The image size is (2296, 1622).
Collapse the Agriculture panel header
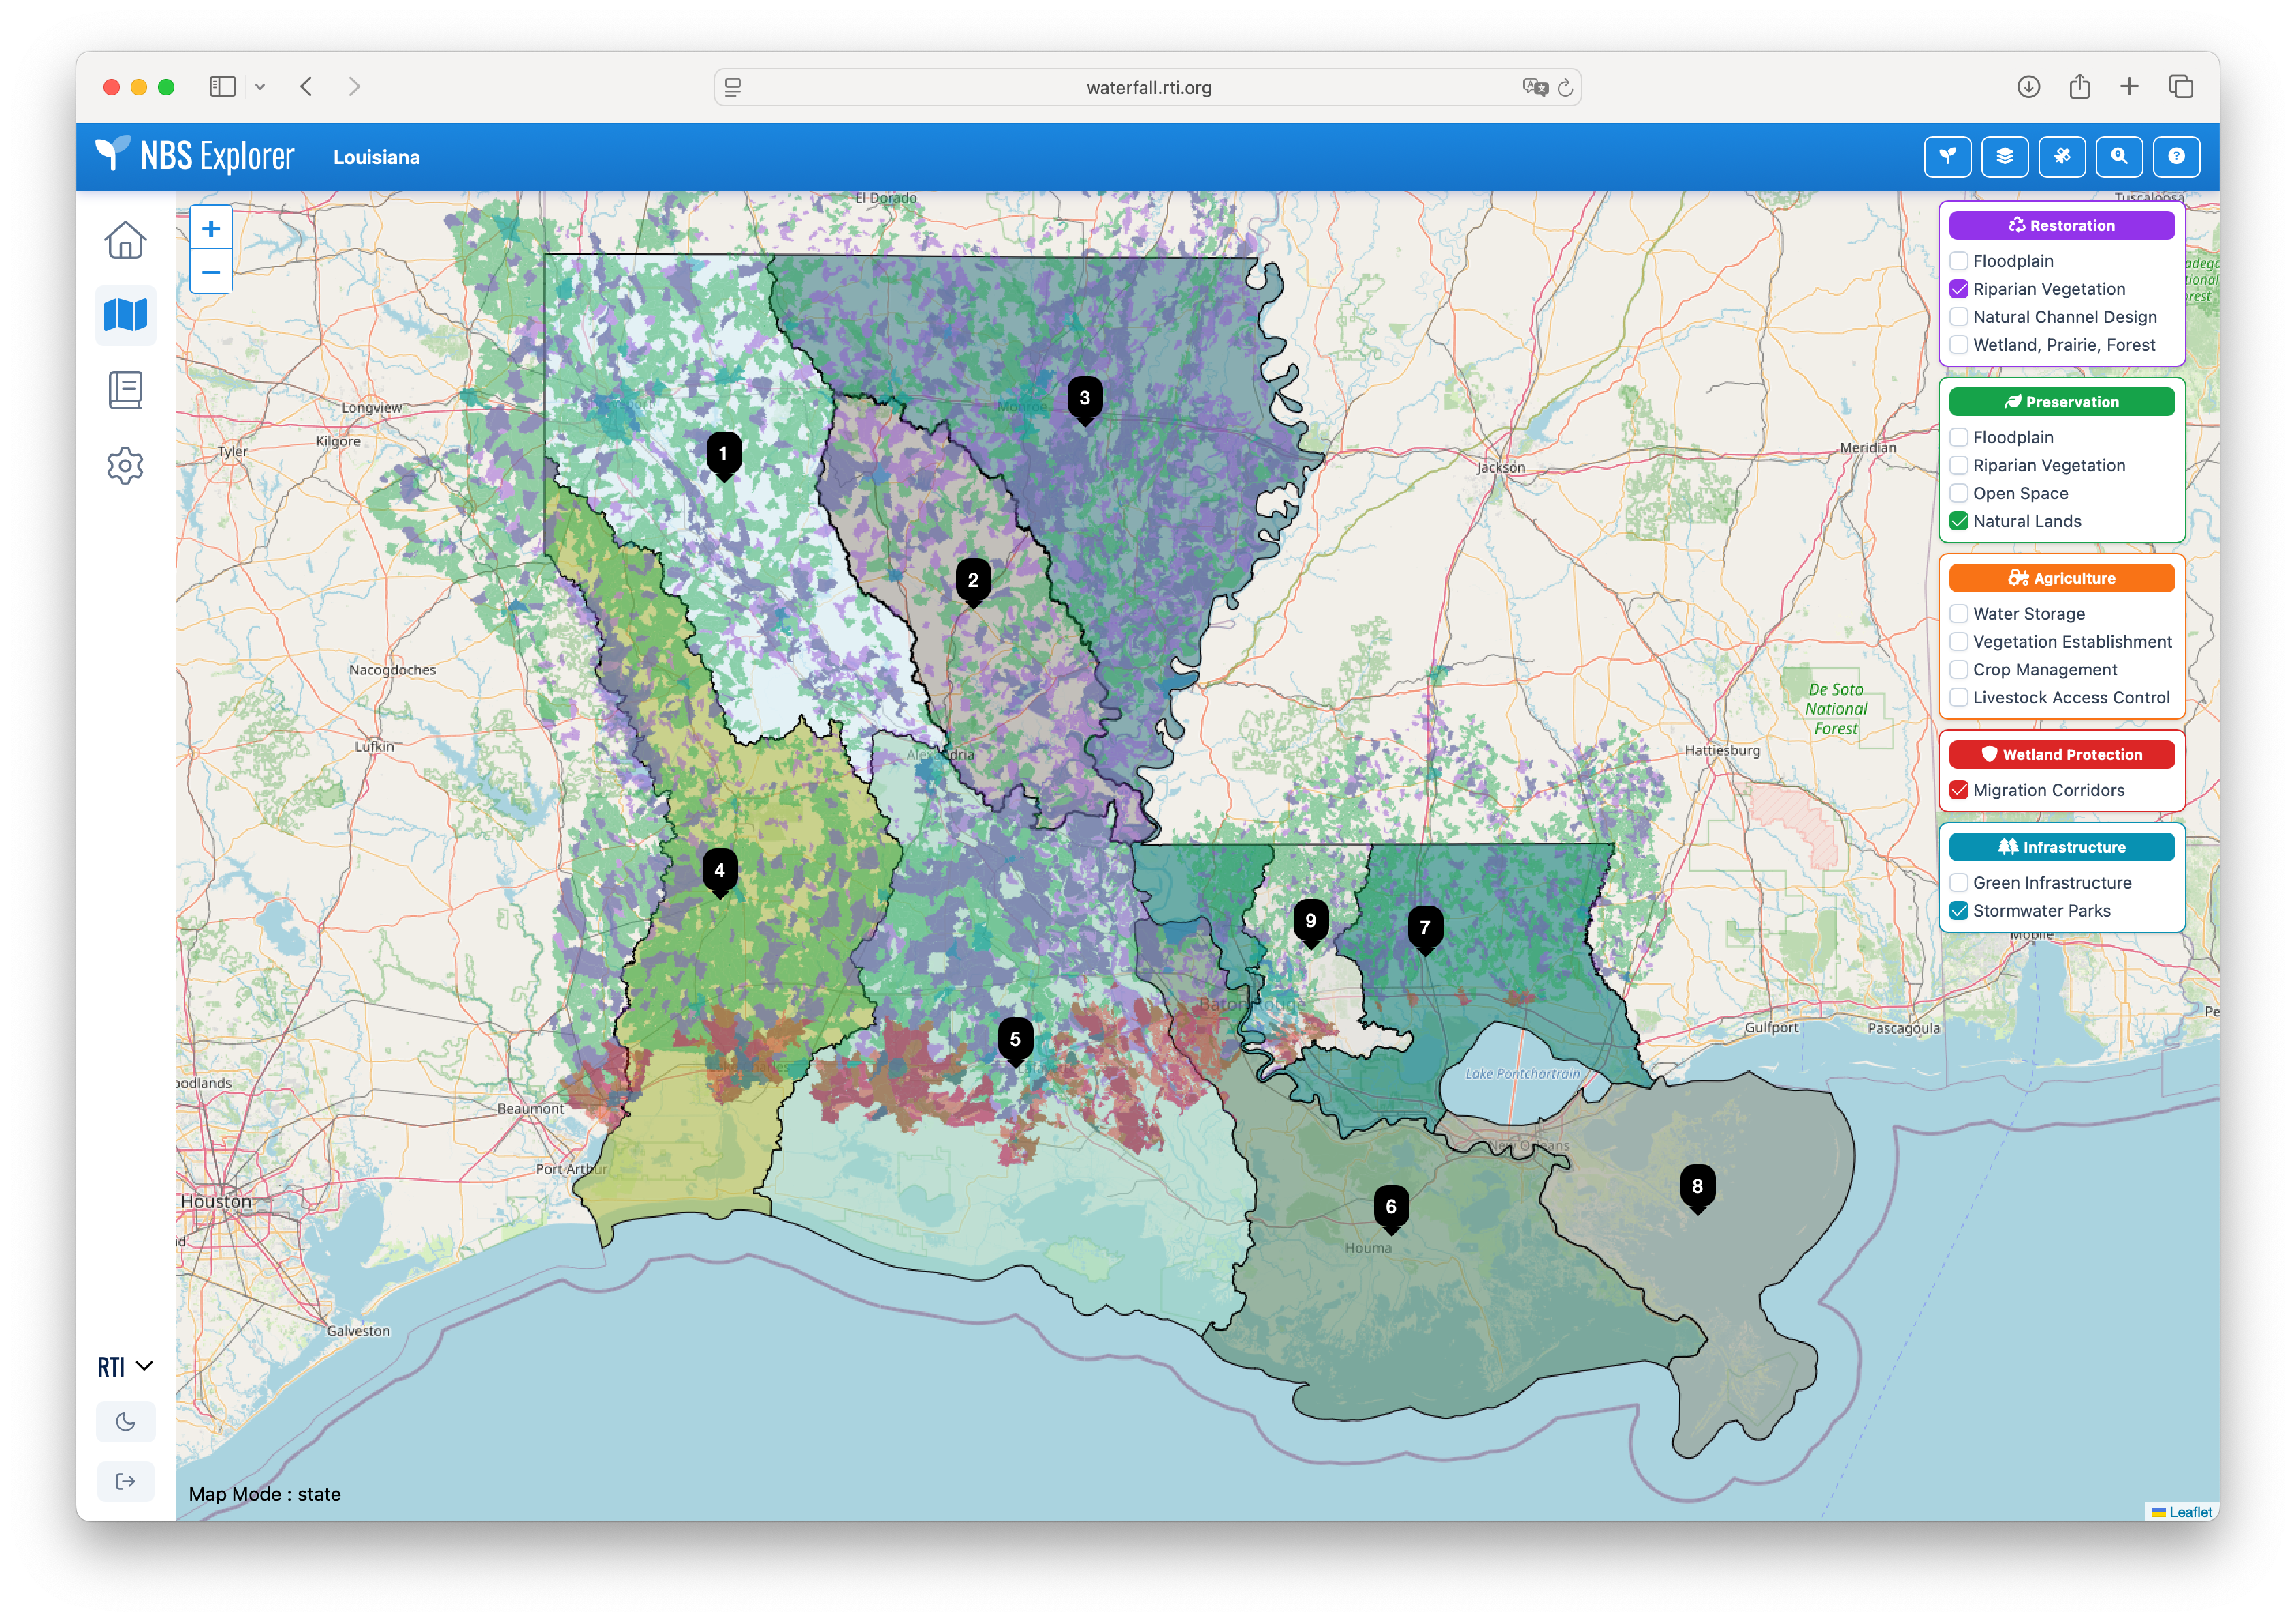[x=2062, y=578]
